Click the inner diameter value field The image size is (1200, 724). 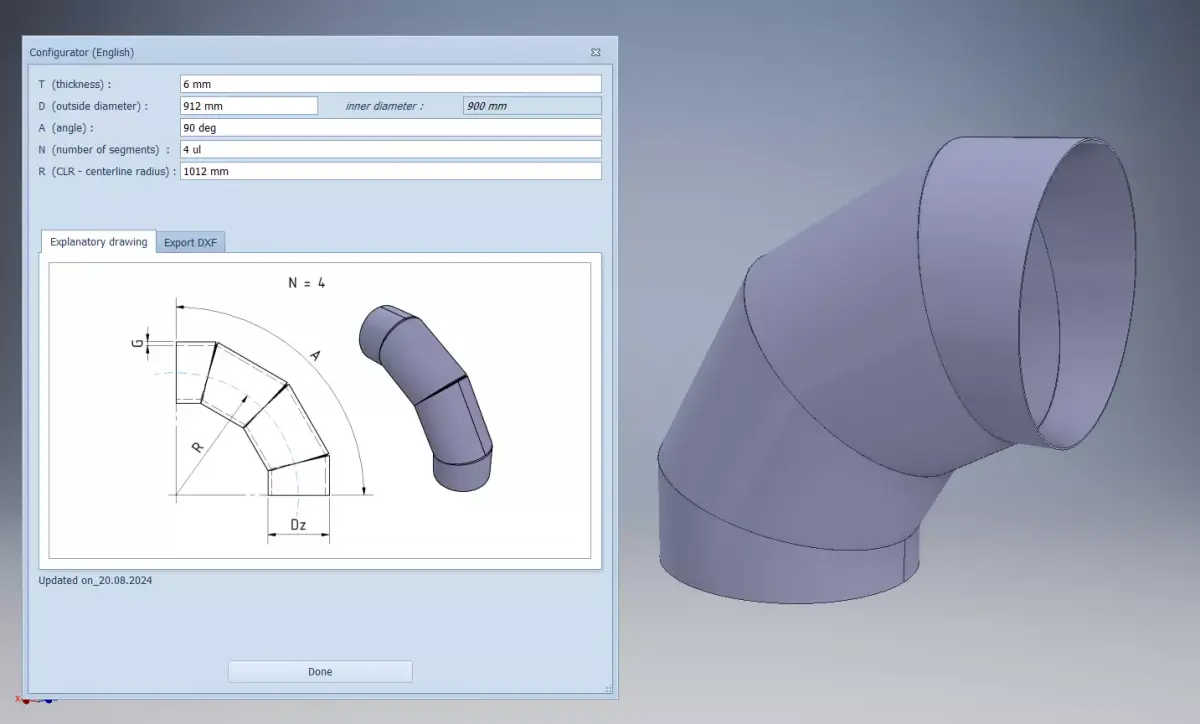tap(532, 106)
